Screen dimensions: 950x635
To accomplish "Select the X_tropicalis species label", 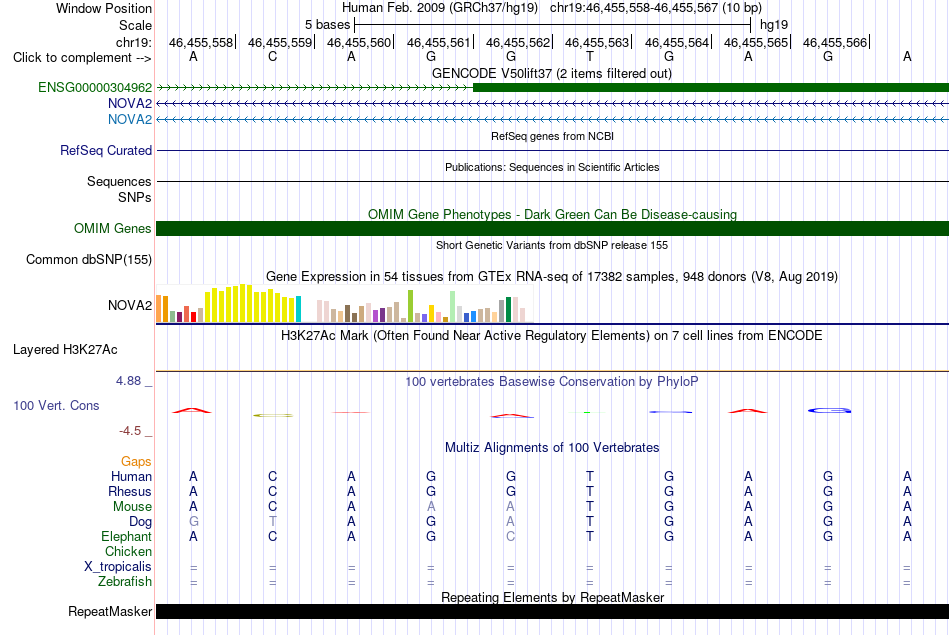I will pyautogui.click(x=118, y=567).
